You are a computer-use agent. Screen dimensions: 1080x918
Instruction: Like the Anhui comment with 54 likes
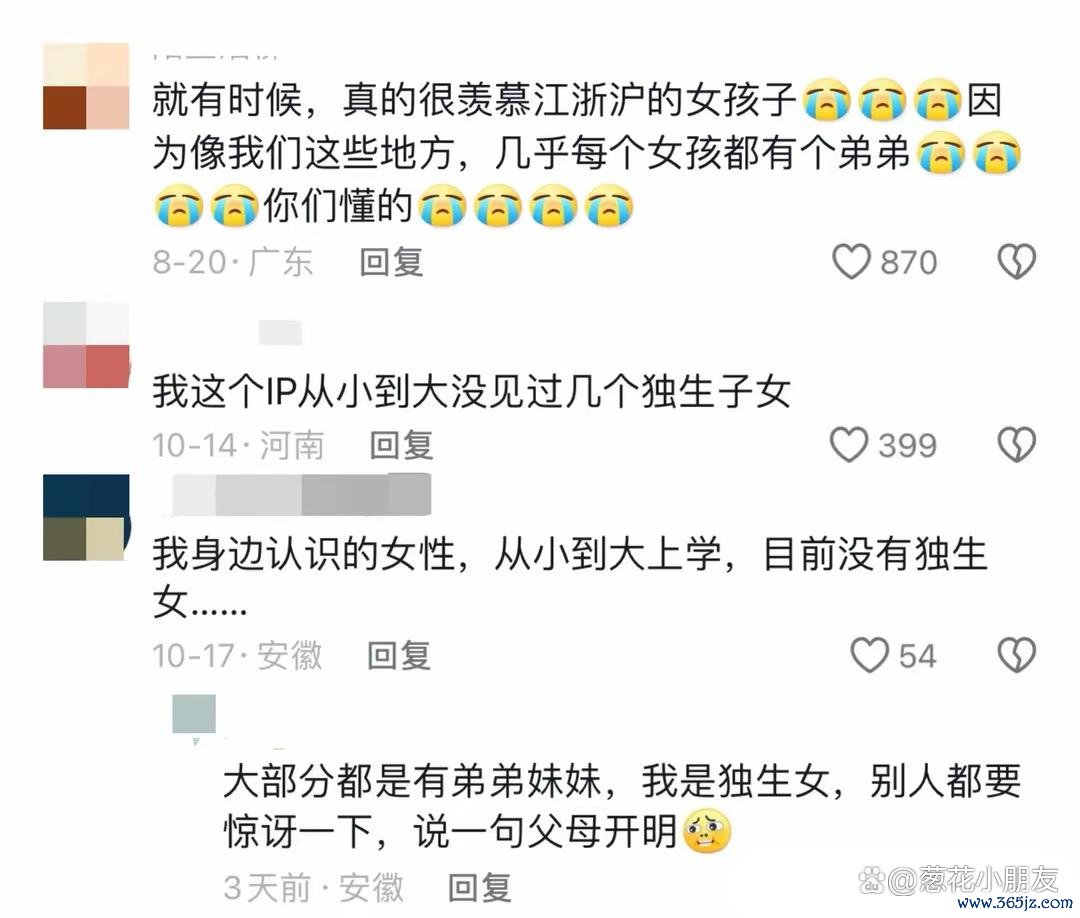pyautogui.click(x=869, y=655)
